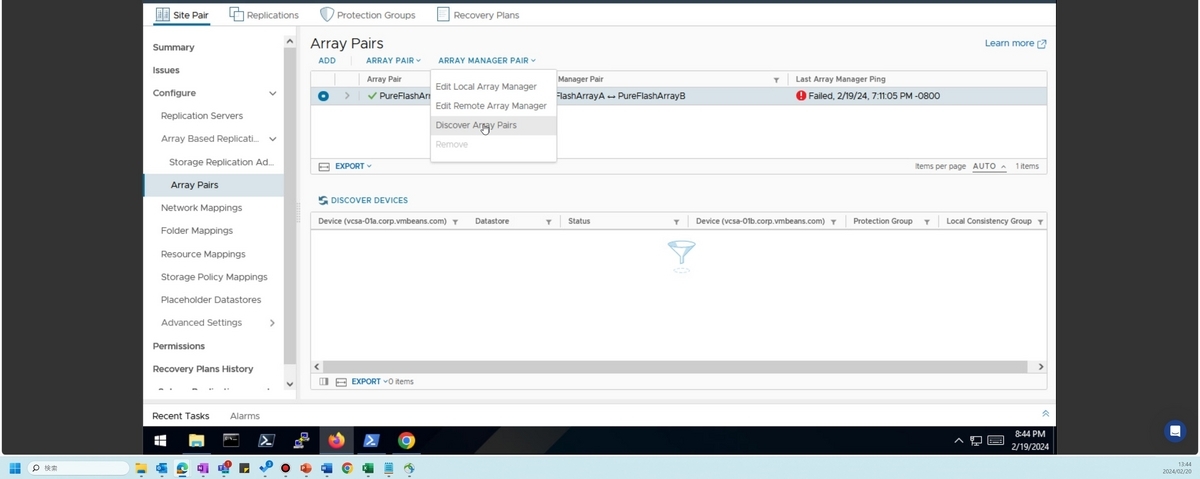The image size is (1200, 479).
Task: Collapse Array Based Replication chevron
Action: coord(272,139)
